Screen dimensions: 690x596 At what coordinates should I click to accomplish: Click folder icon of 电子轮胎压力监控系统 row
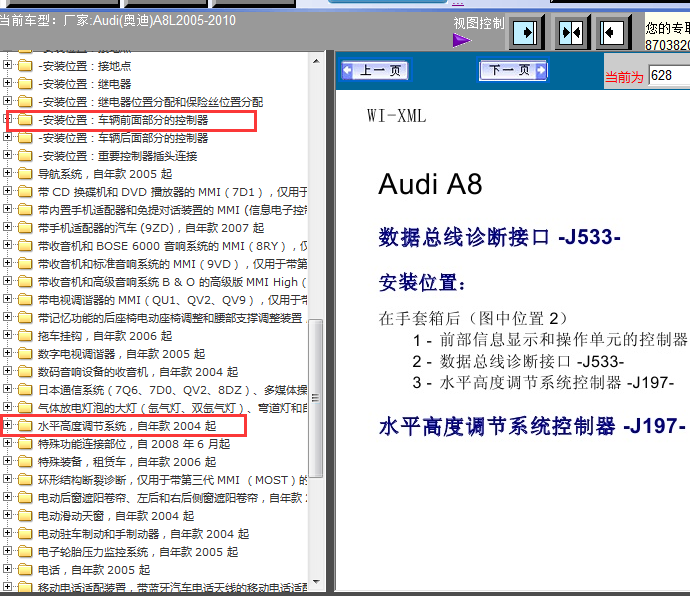tap(25, 552)
